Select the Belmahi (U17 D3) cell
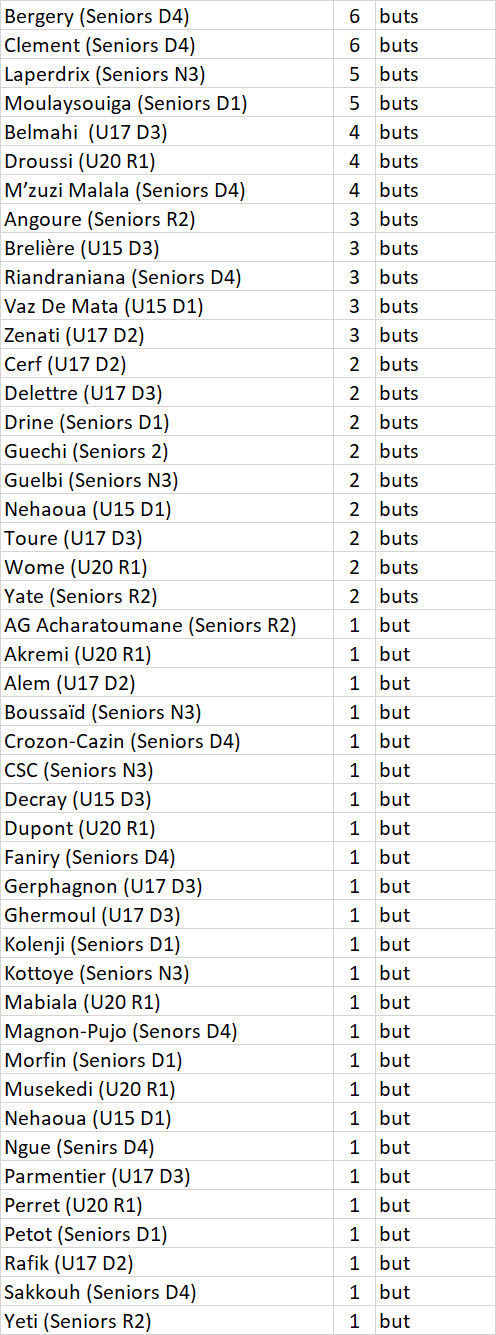The image size is (496, 1335). tap(167, 132)
